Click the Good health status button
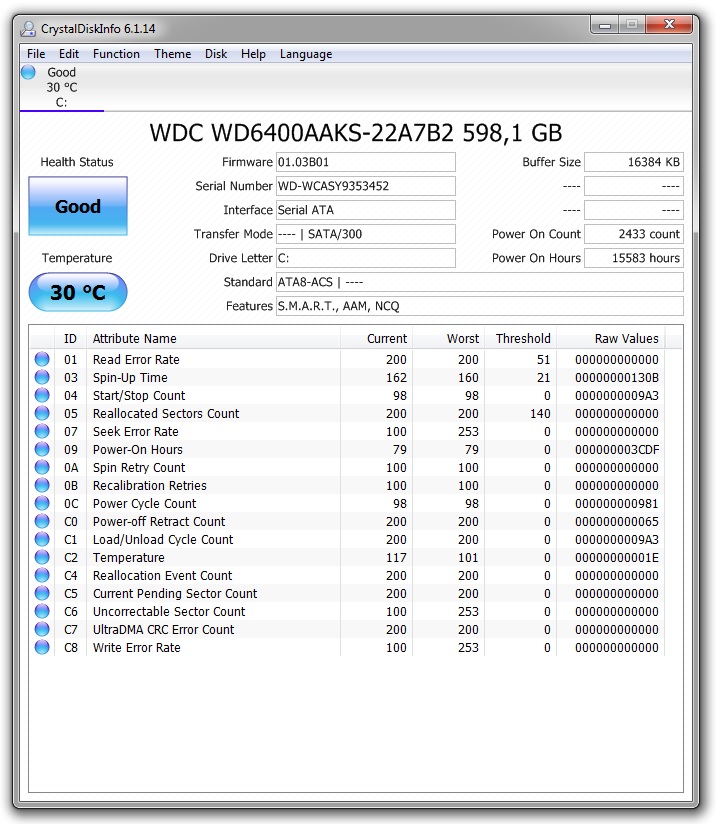The height and width of the screenshot is (824, 716). point(78,206)
